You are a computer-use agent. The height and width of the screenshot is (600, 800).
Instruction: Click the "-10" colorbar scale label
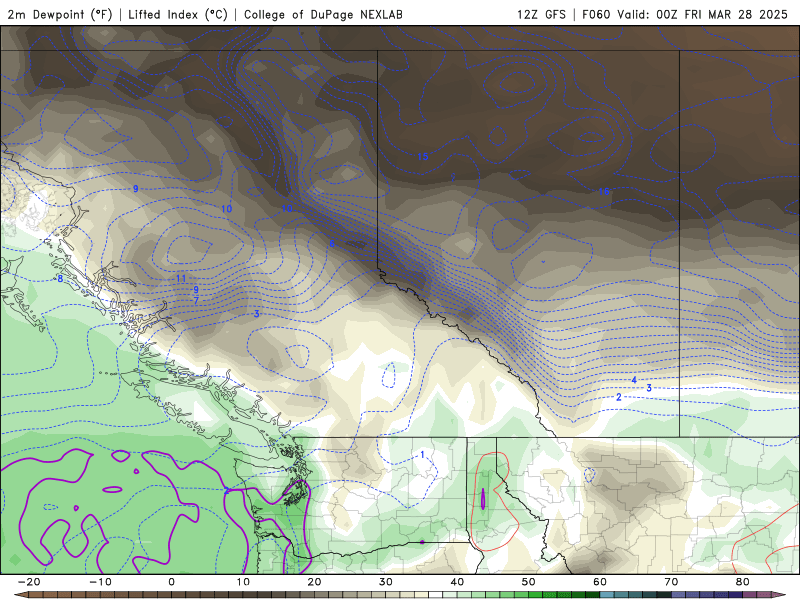click(x=101, y=582)
